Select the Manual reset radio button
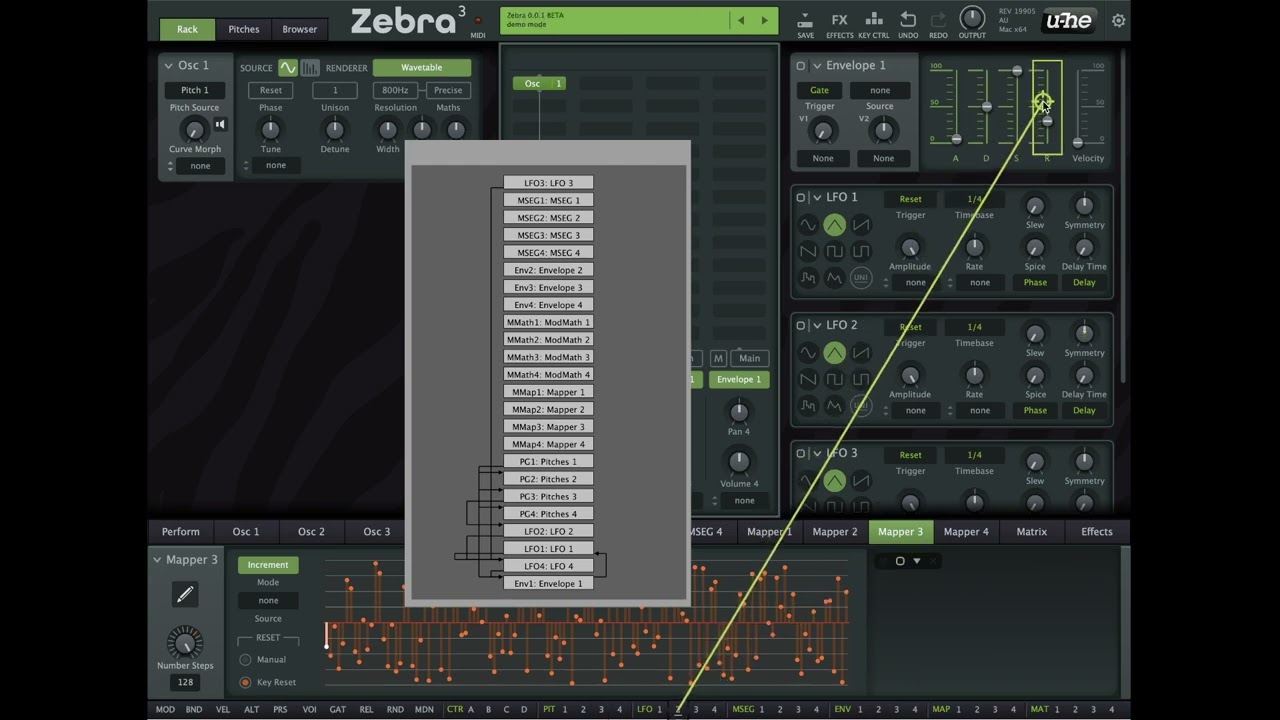Viewport: 1280px width, 720px height. [245, 660]
